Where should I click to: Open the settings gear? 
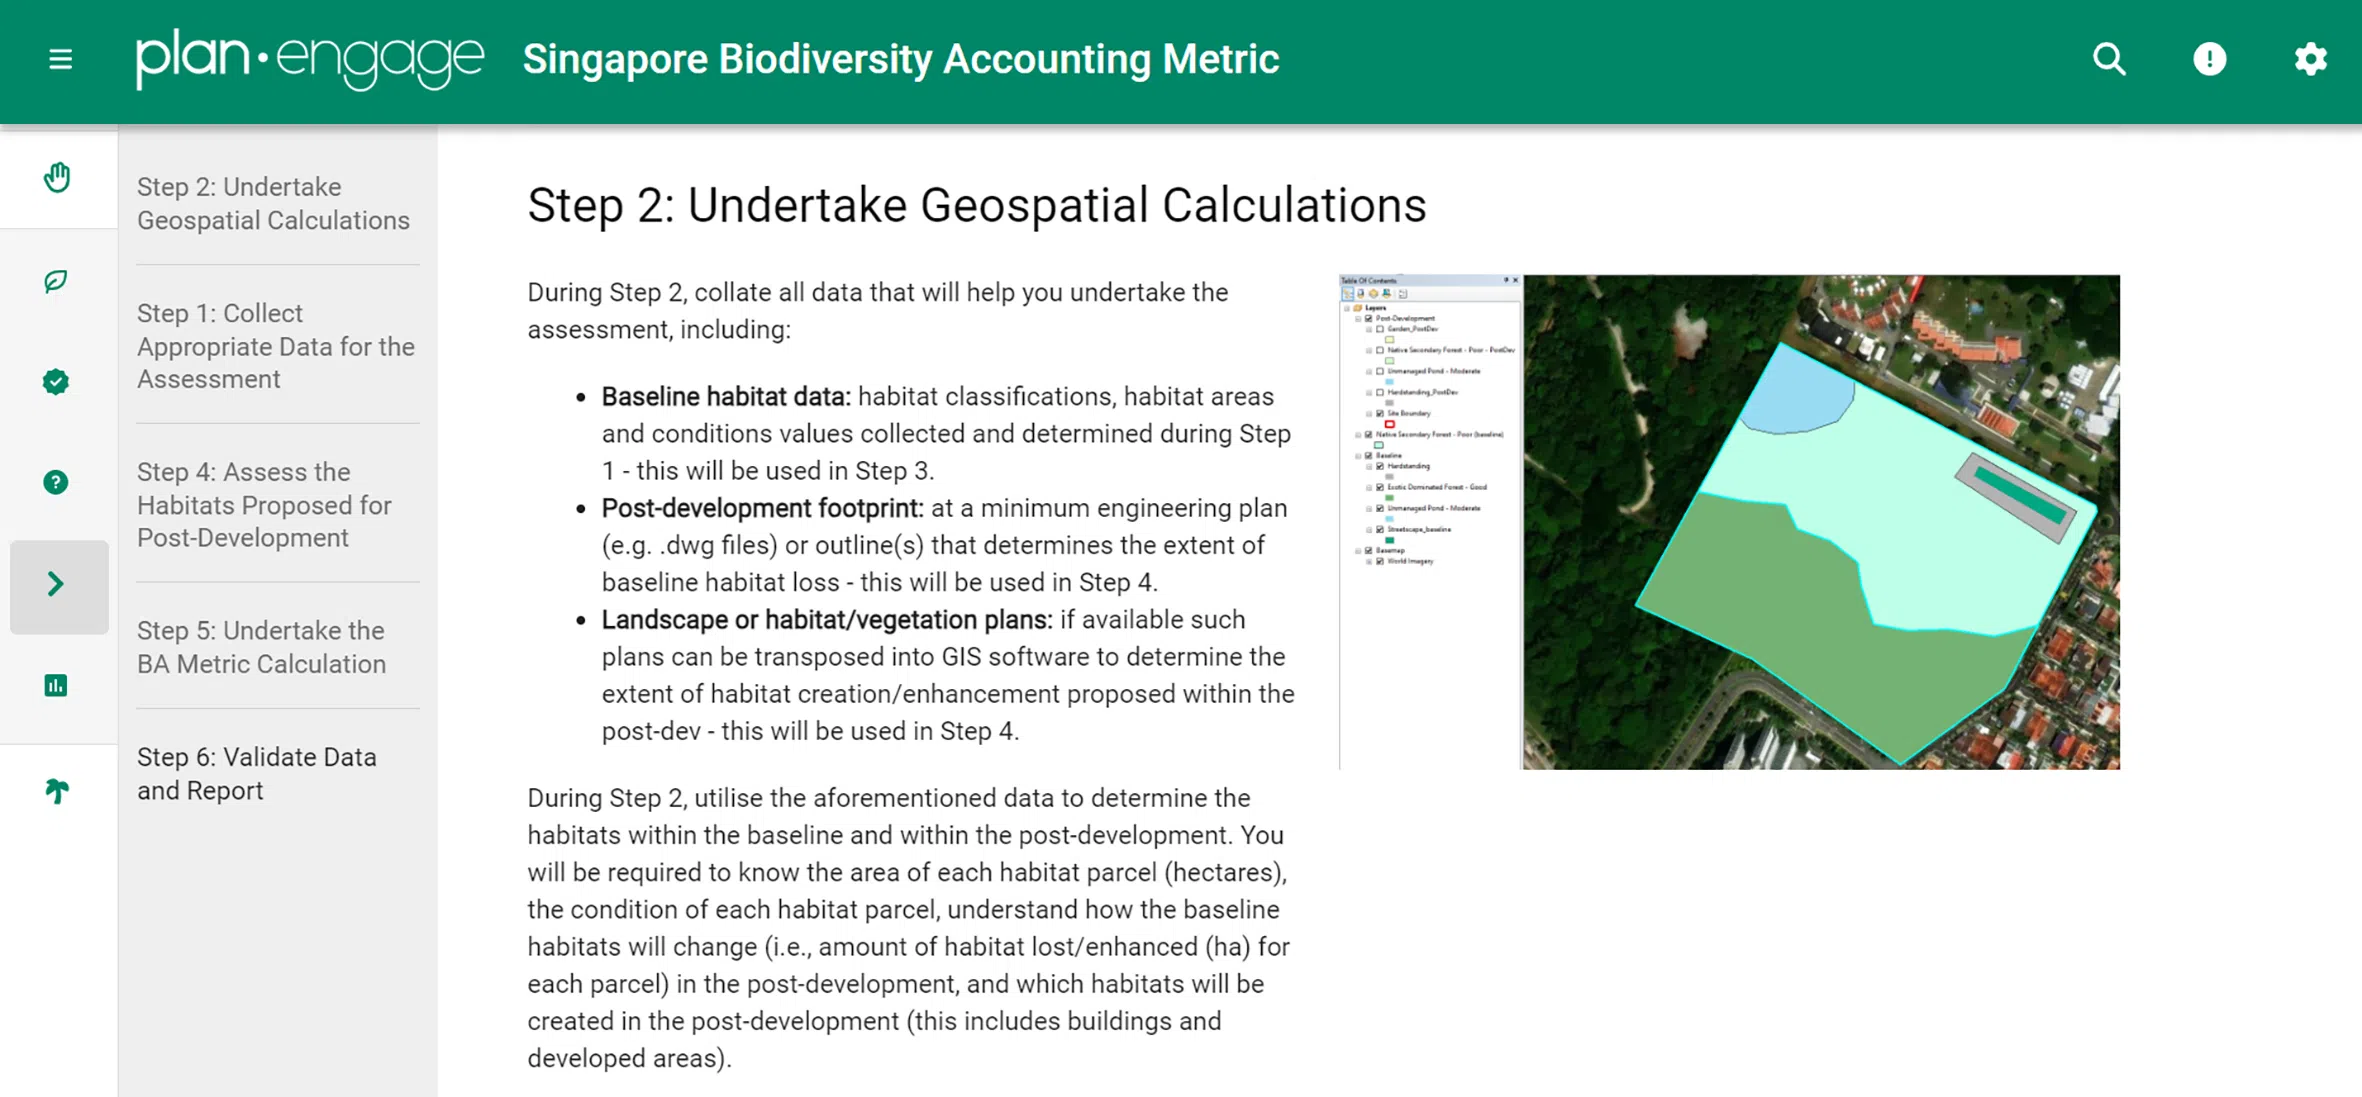point(2310,60)
